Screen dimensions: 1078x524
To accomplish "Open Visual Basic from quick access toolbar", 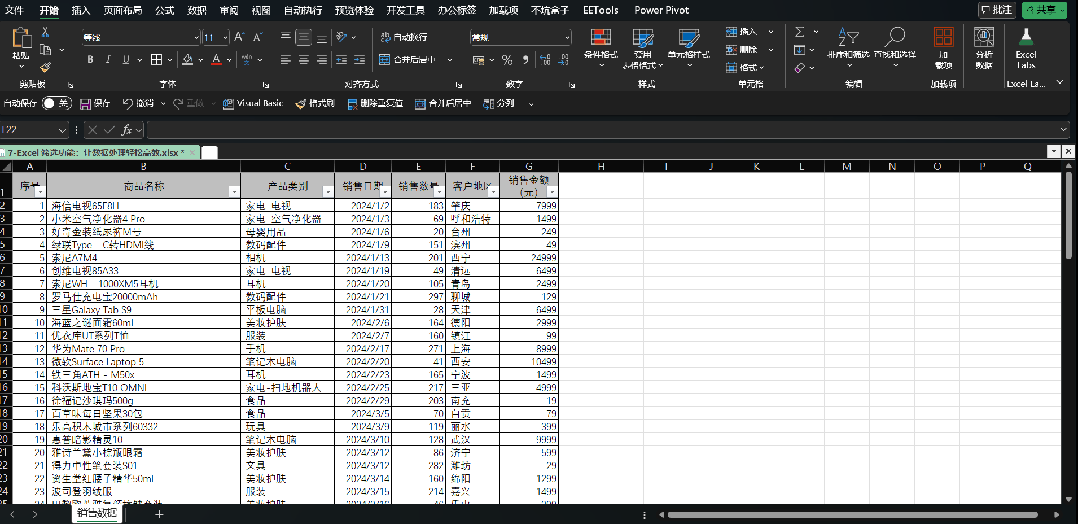I will coord(254,104).
